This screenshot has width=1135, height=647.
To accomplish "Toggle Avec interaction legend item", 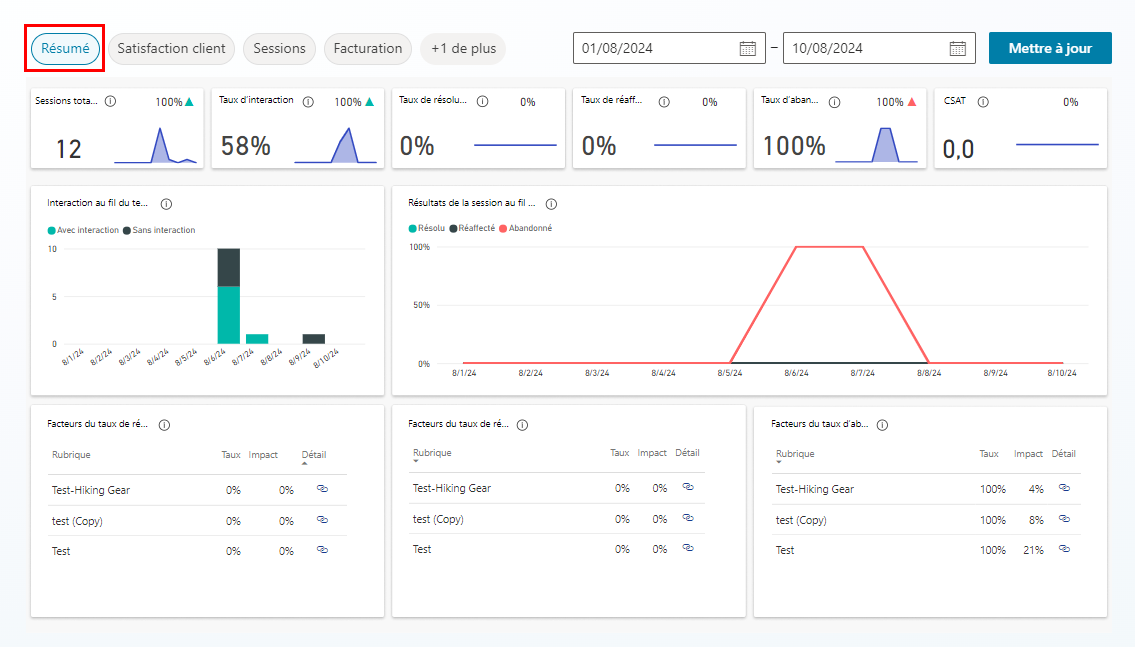I will [x=83, y=230].
